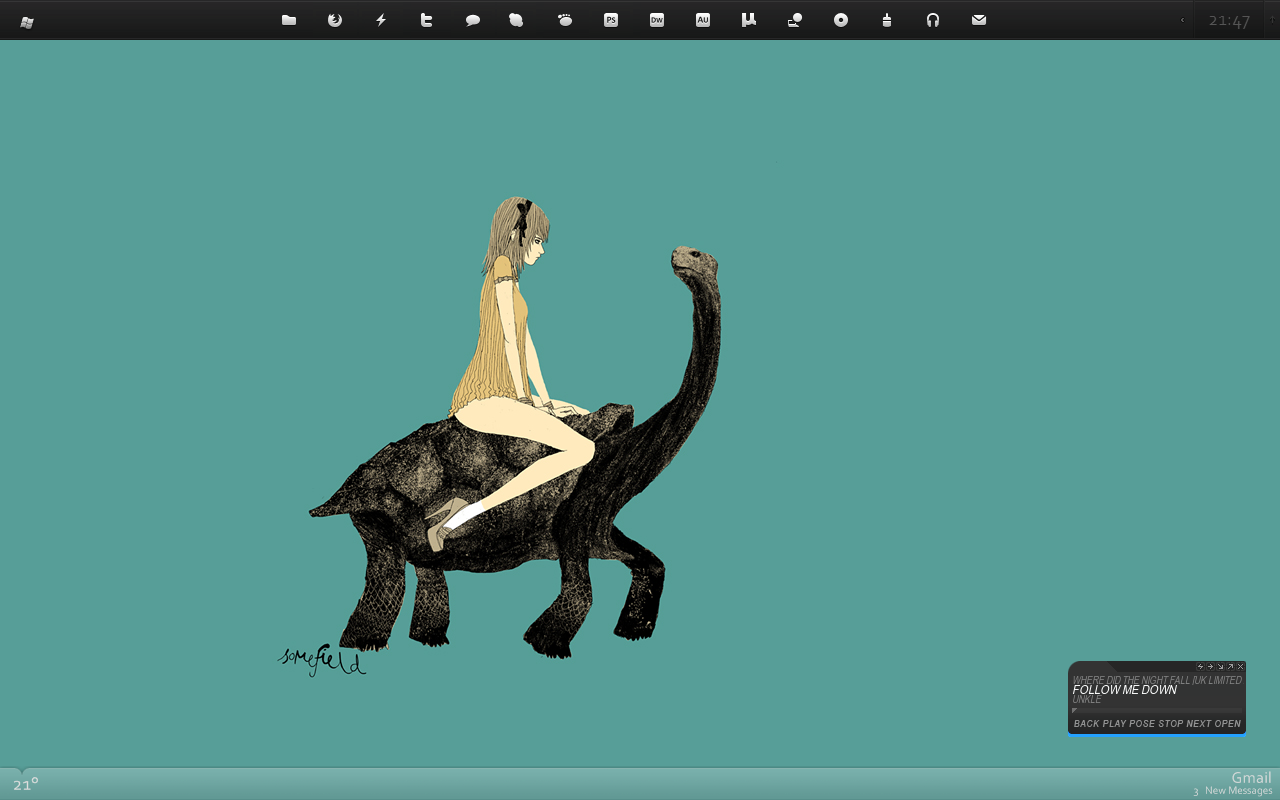
Task: Click the icon between uTorrent and disc
Action: click(x=795, y=20)
